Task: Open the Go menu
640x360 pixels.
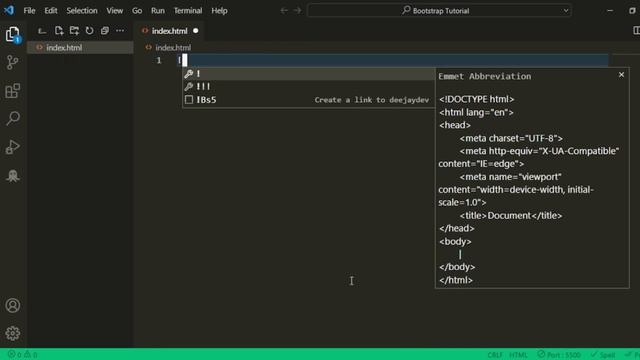Action: coord(137,11)
